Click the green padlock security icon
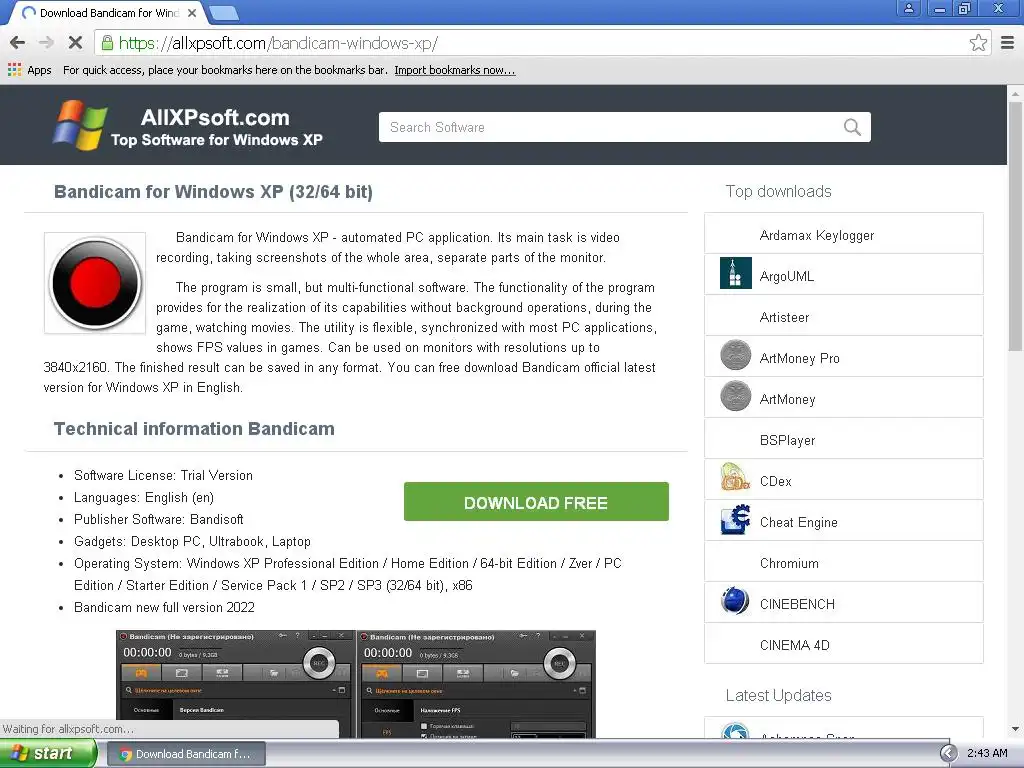 (x=107, y=43)
